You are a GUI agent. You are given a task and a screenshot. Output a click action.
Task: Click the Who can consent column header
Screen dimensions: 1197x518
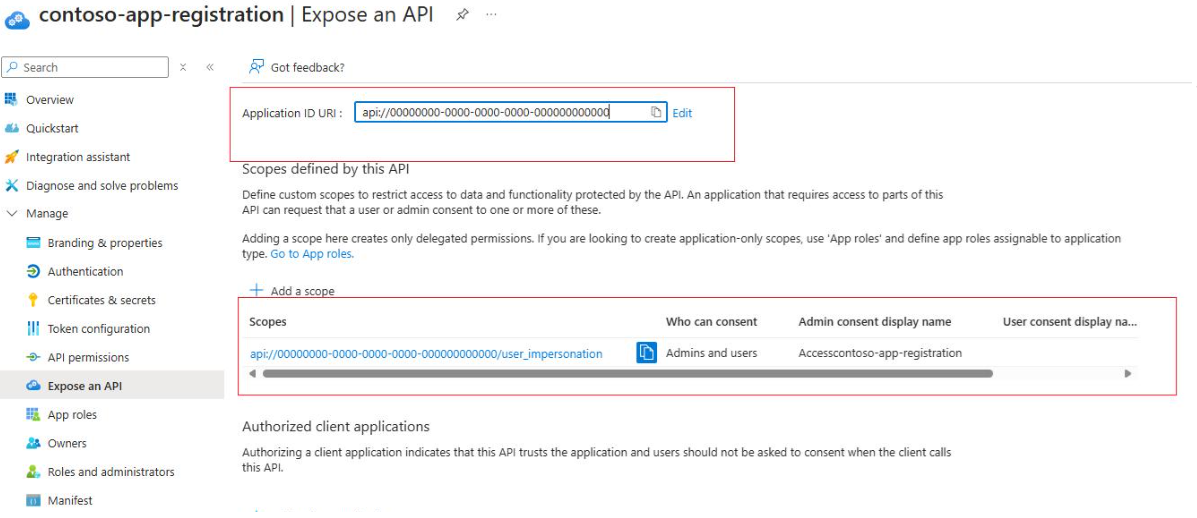[x=711, y=322]
